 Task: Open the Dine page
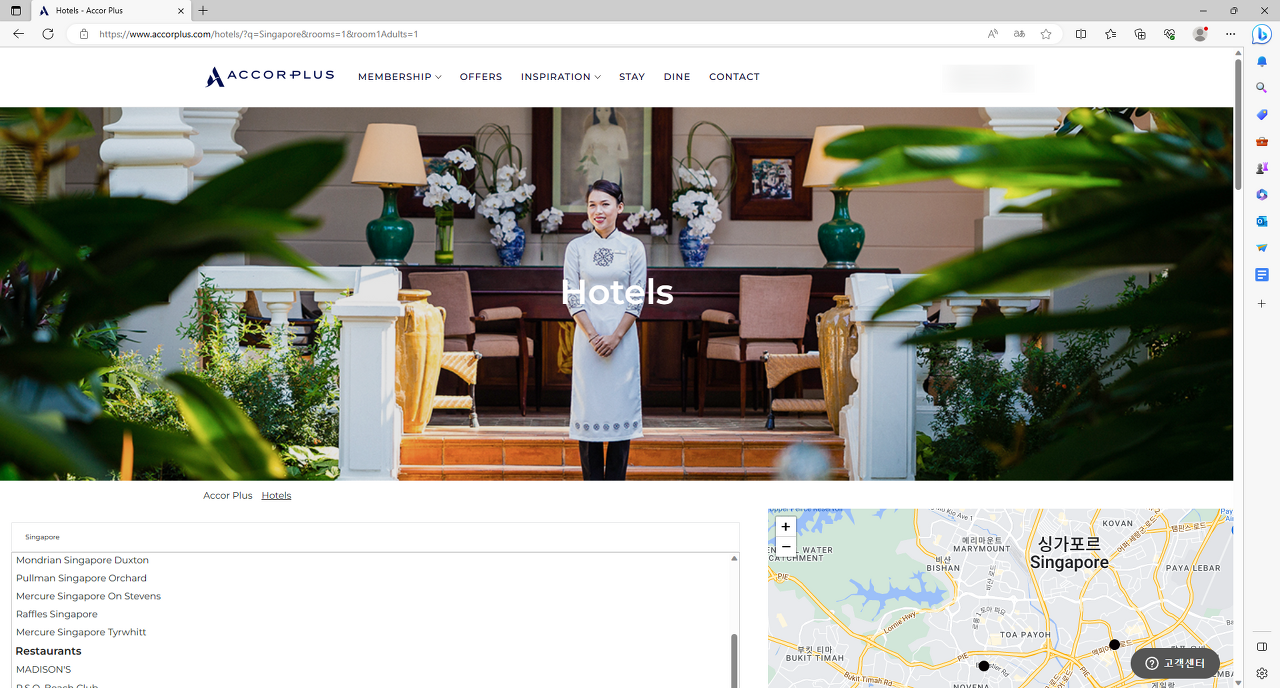pos(677,77)
